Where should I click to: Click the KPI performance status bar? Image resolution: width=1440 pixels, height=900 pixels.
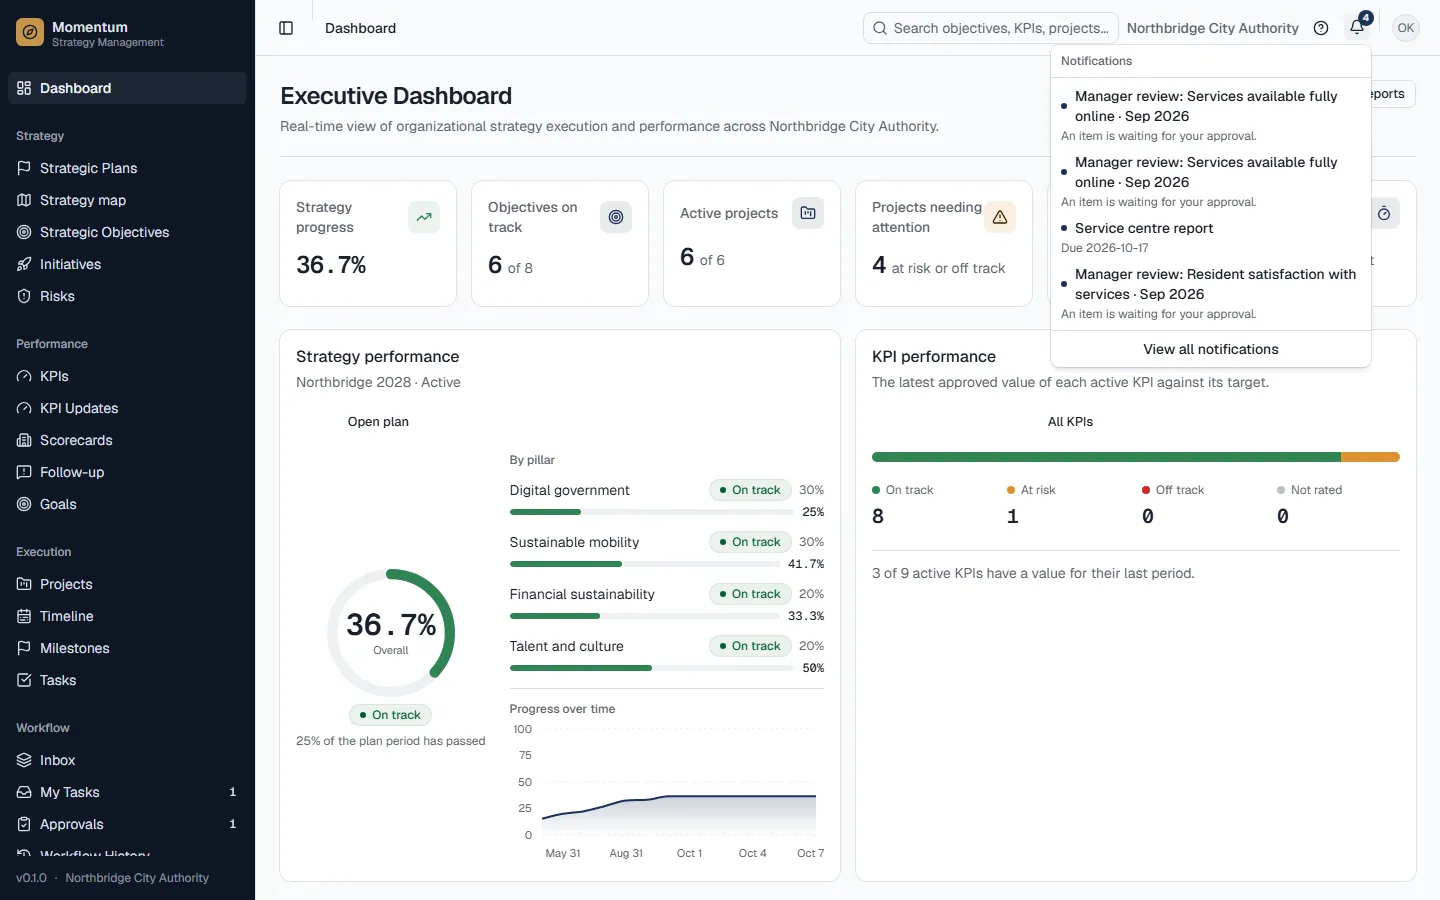1136,457
